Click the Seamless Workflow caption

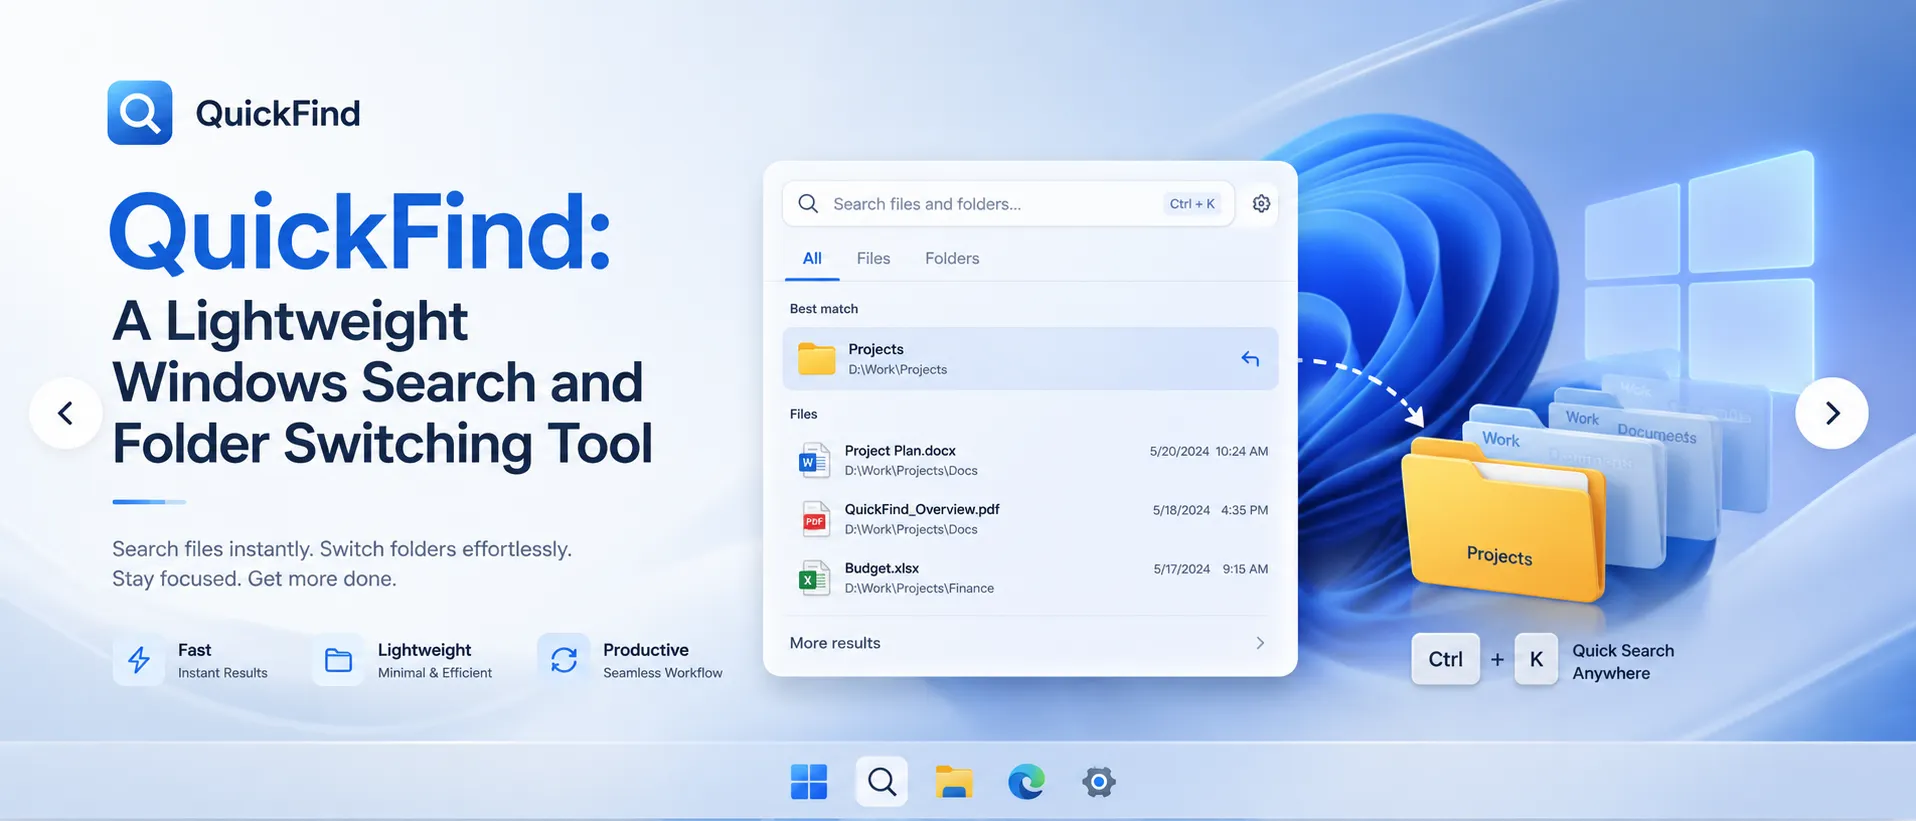[663, 673]
